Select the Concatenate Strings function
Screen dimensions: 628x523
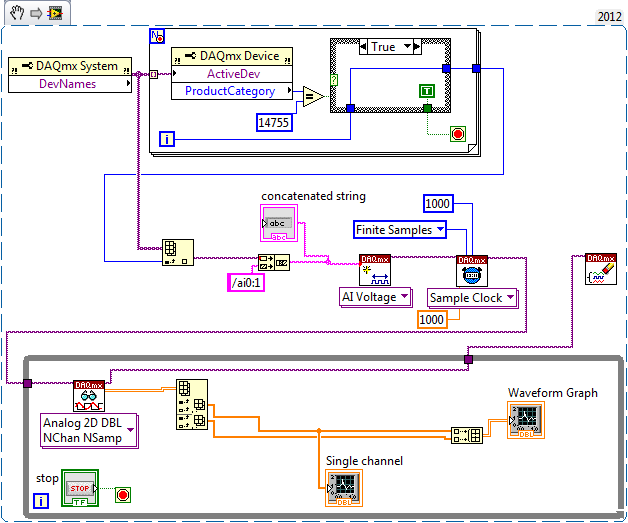[274, 262]
